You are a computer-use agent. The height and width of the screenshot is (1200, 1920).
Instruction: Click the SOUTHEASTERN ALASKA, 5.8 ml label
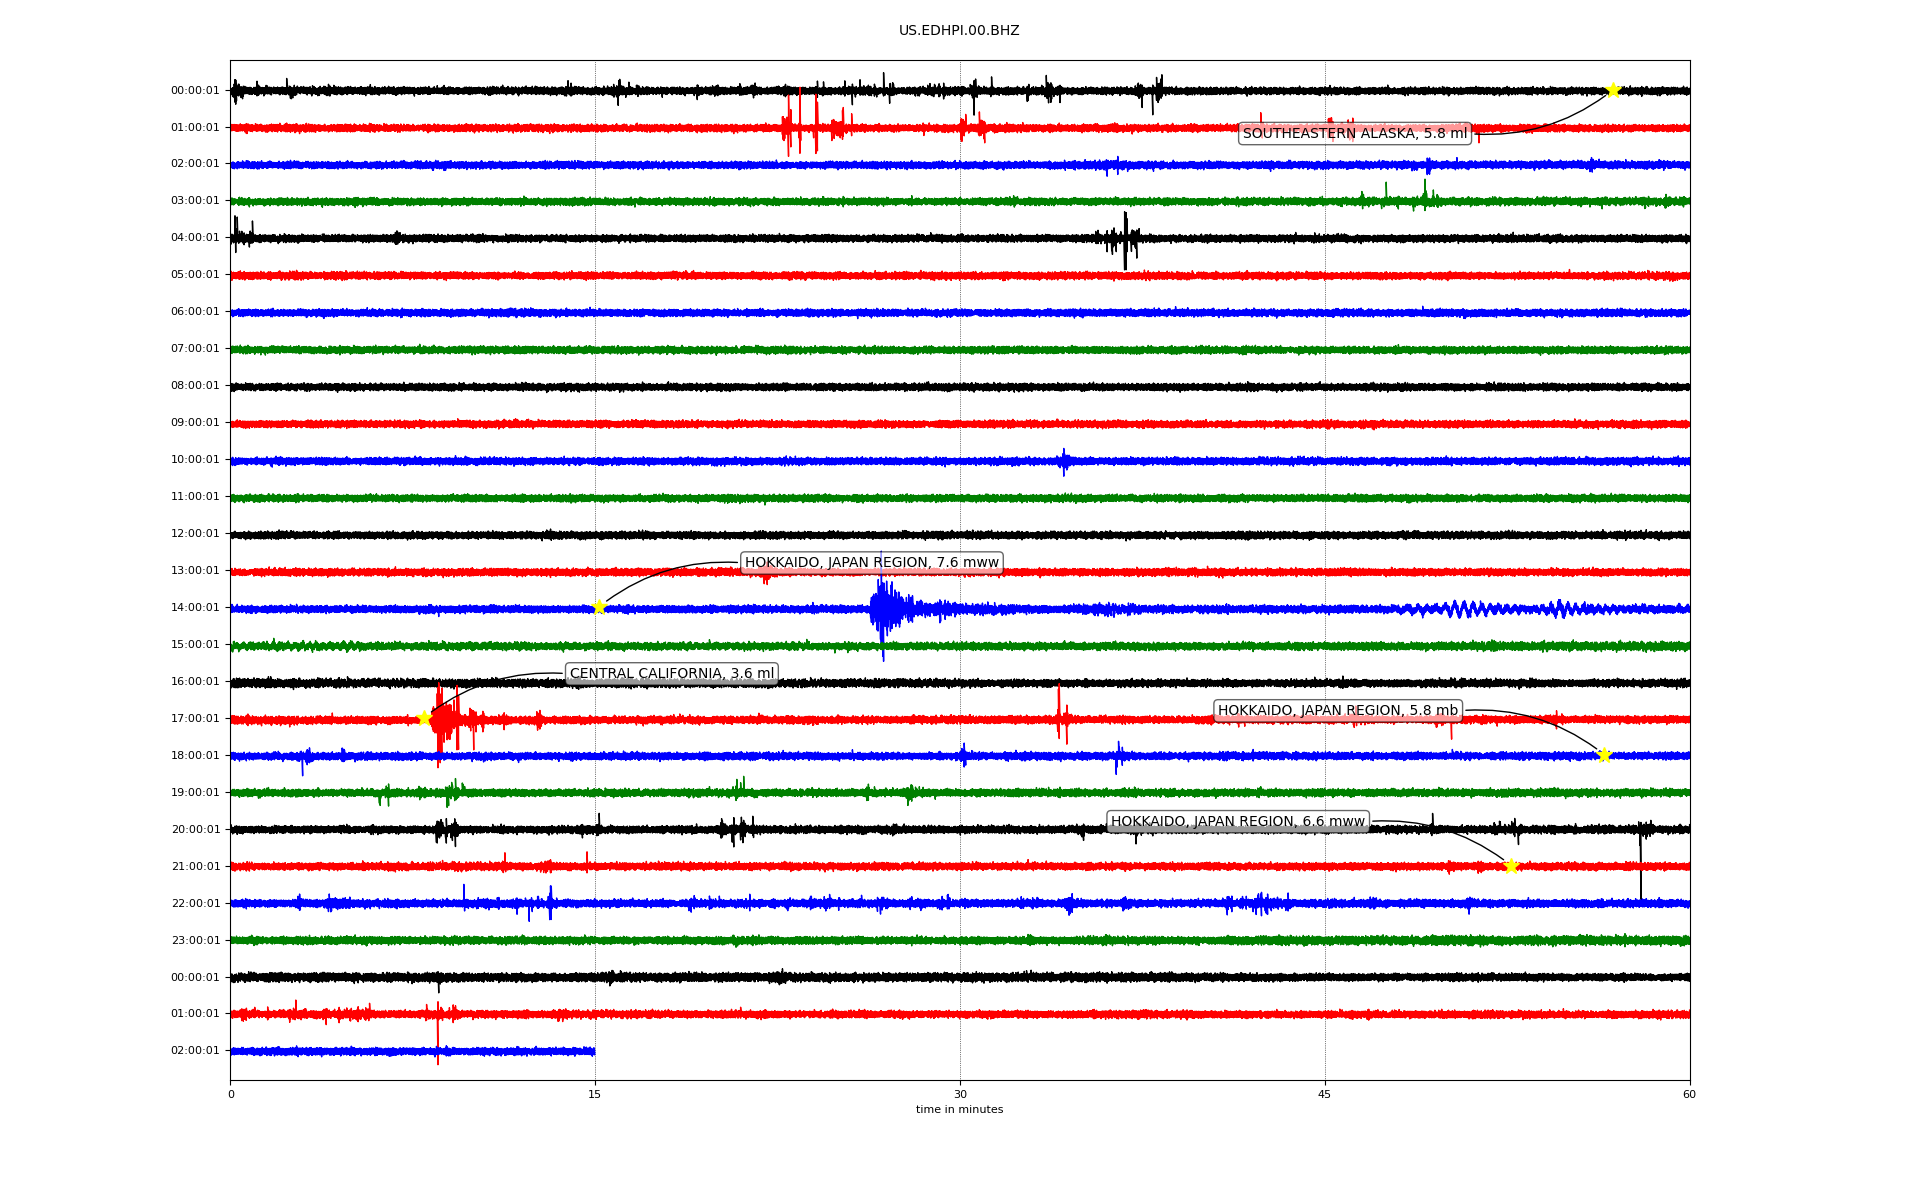tap(1354, 133)
